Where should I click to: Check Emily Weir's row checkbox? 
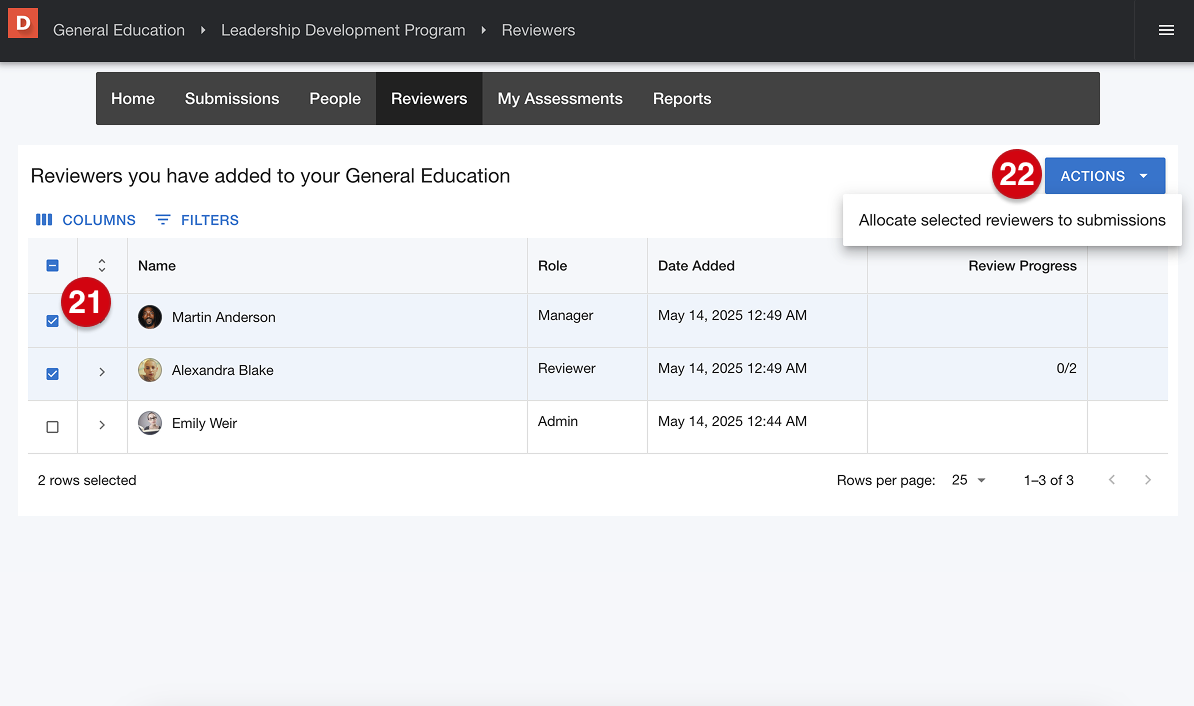point(53,427)
